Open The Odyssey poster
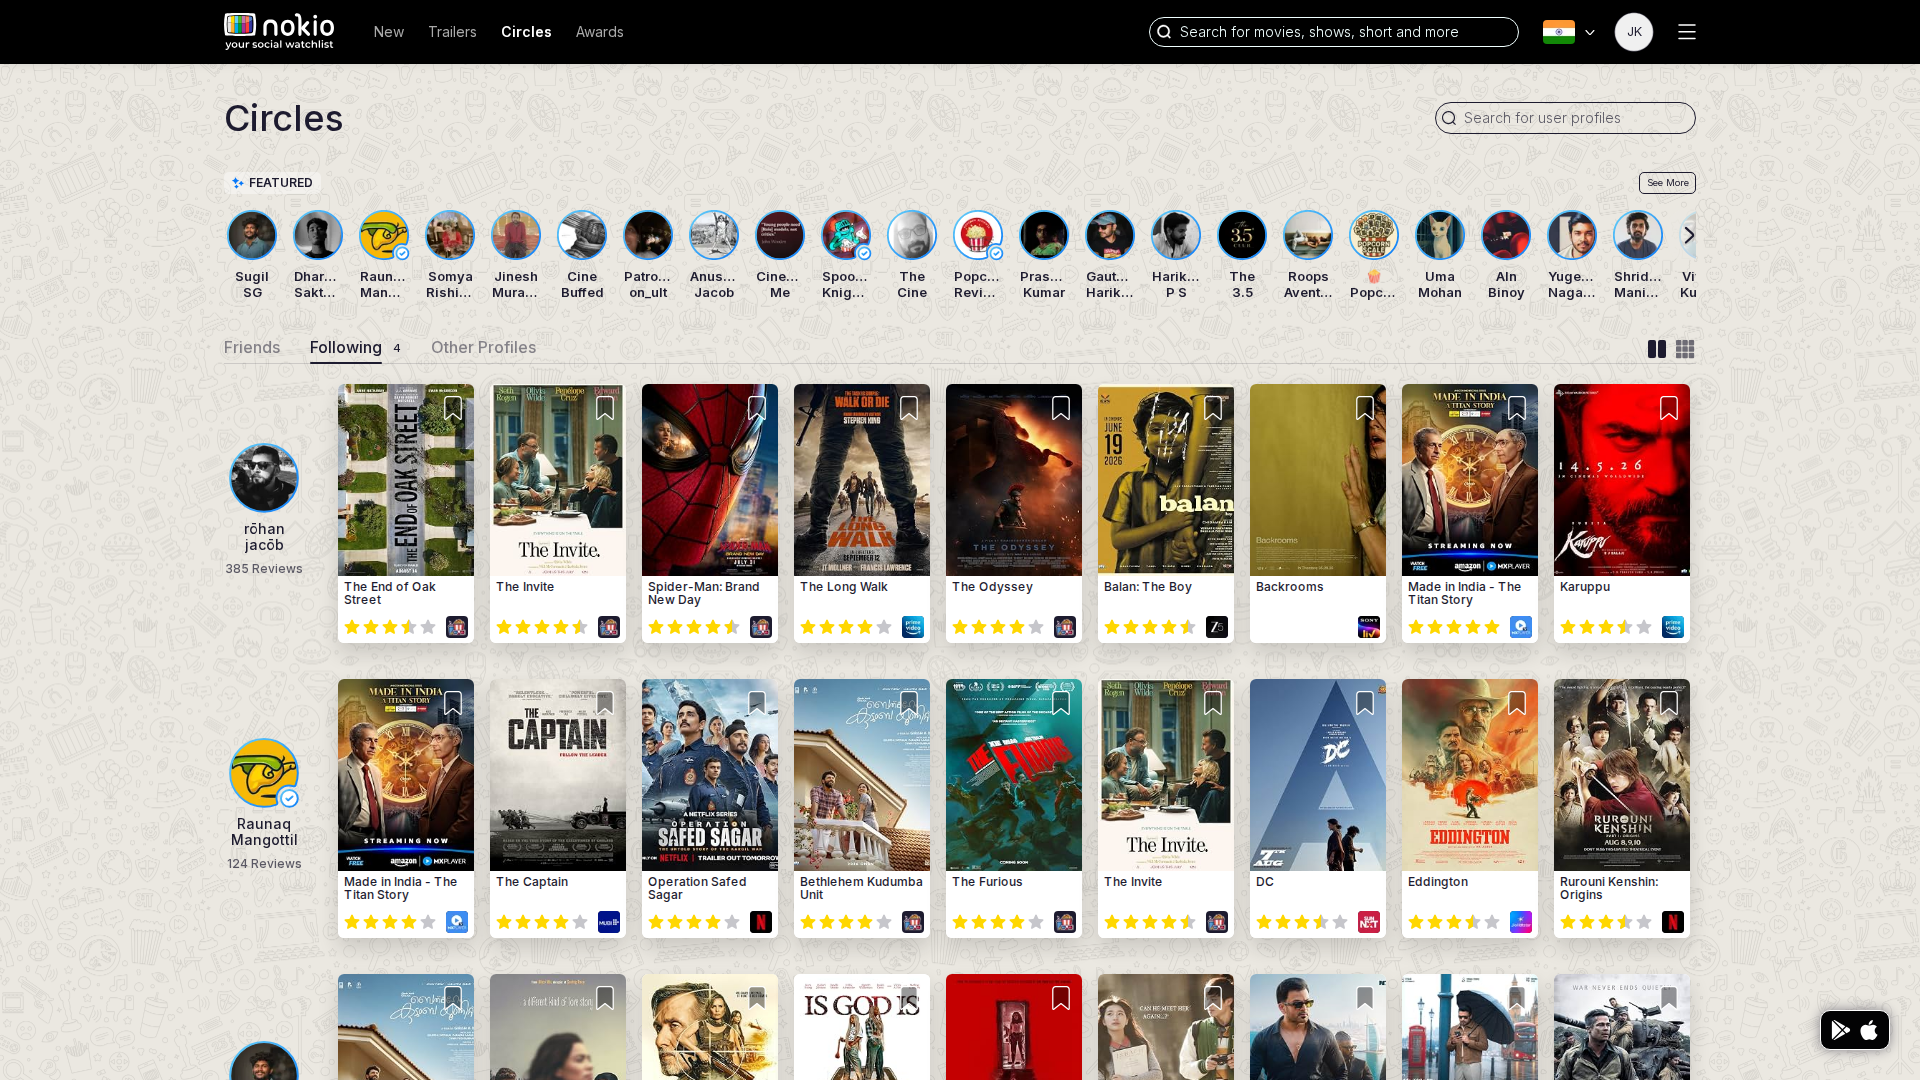The width and height of the screenshot is (1920, 1080). [x=1014, y=480]
